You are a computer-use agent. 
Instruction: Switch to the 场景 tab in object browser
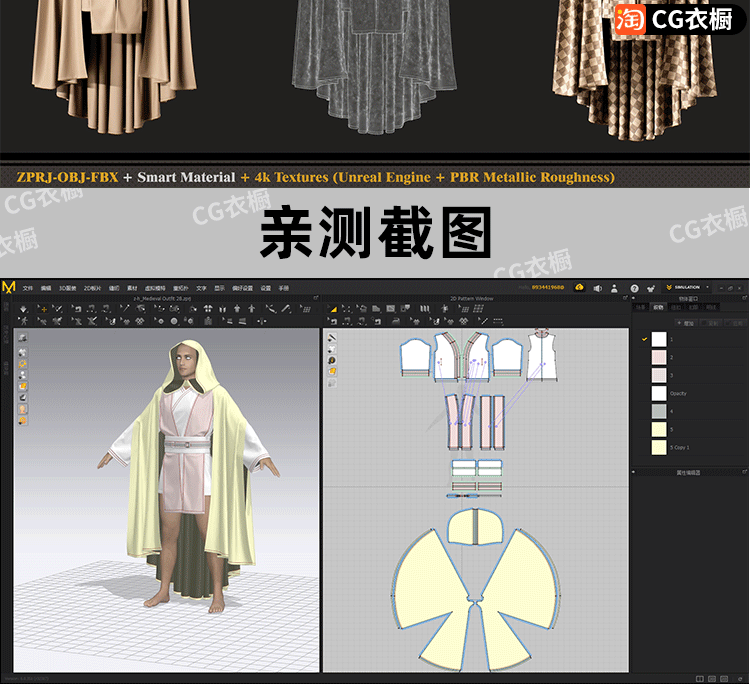point(640,307)
